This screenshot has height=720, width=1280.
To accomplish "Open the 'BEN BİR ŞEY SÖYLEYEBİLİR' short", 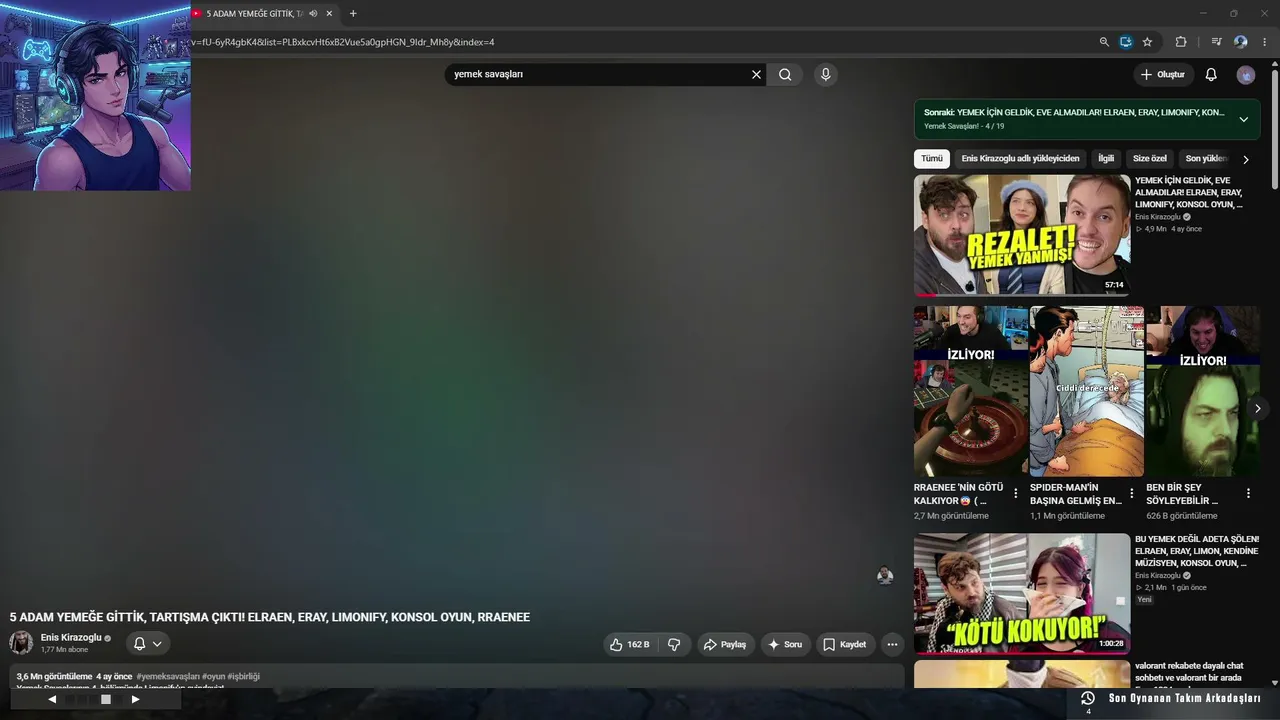I will coord(1203,391).
